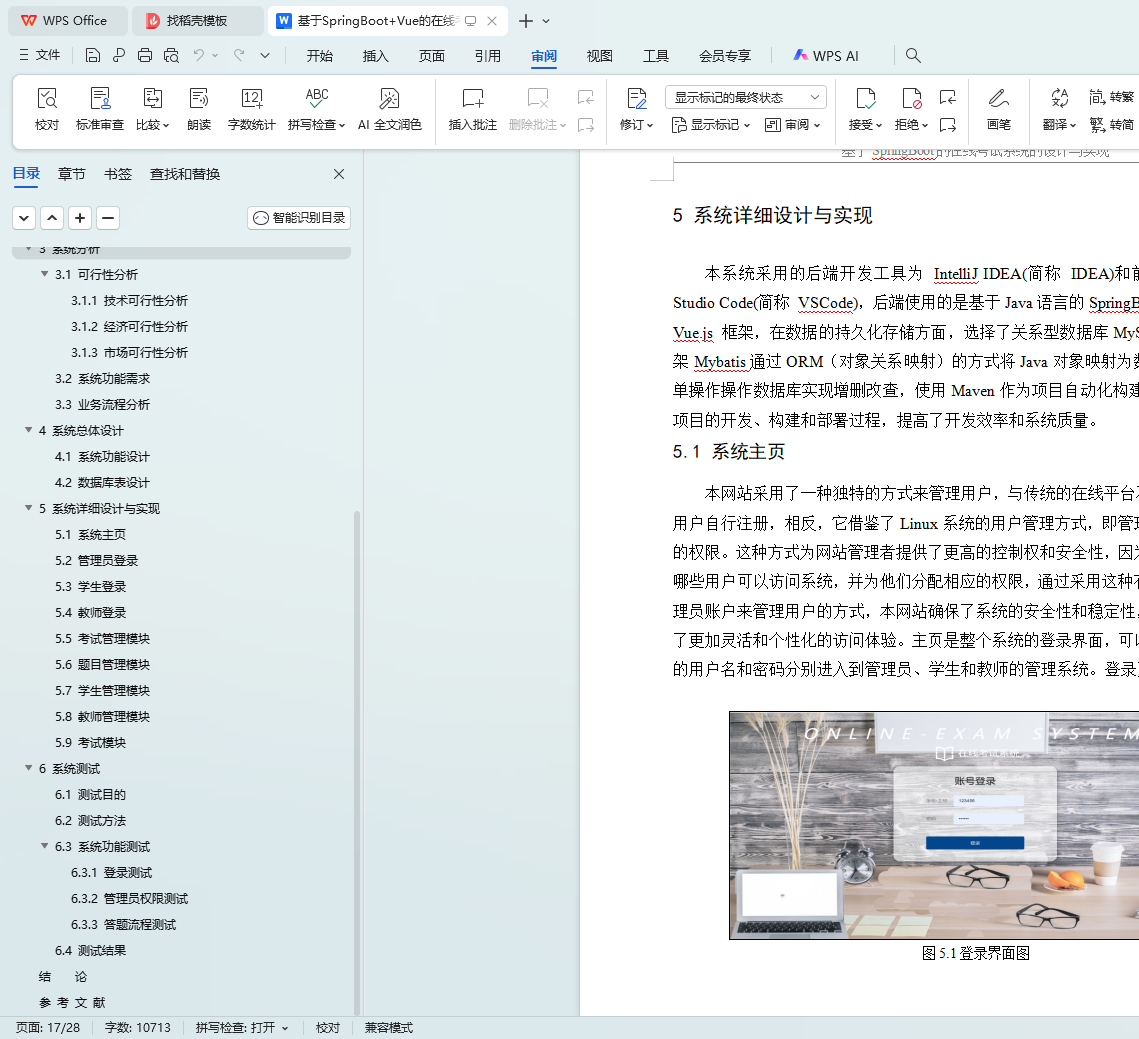Click the 校对 proofreading icon

coord(47,99)
